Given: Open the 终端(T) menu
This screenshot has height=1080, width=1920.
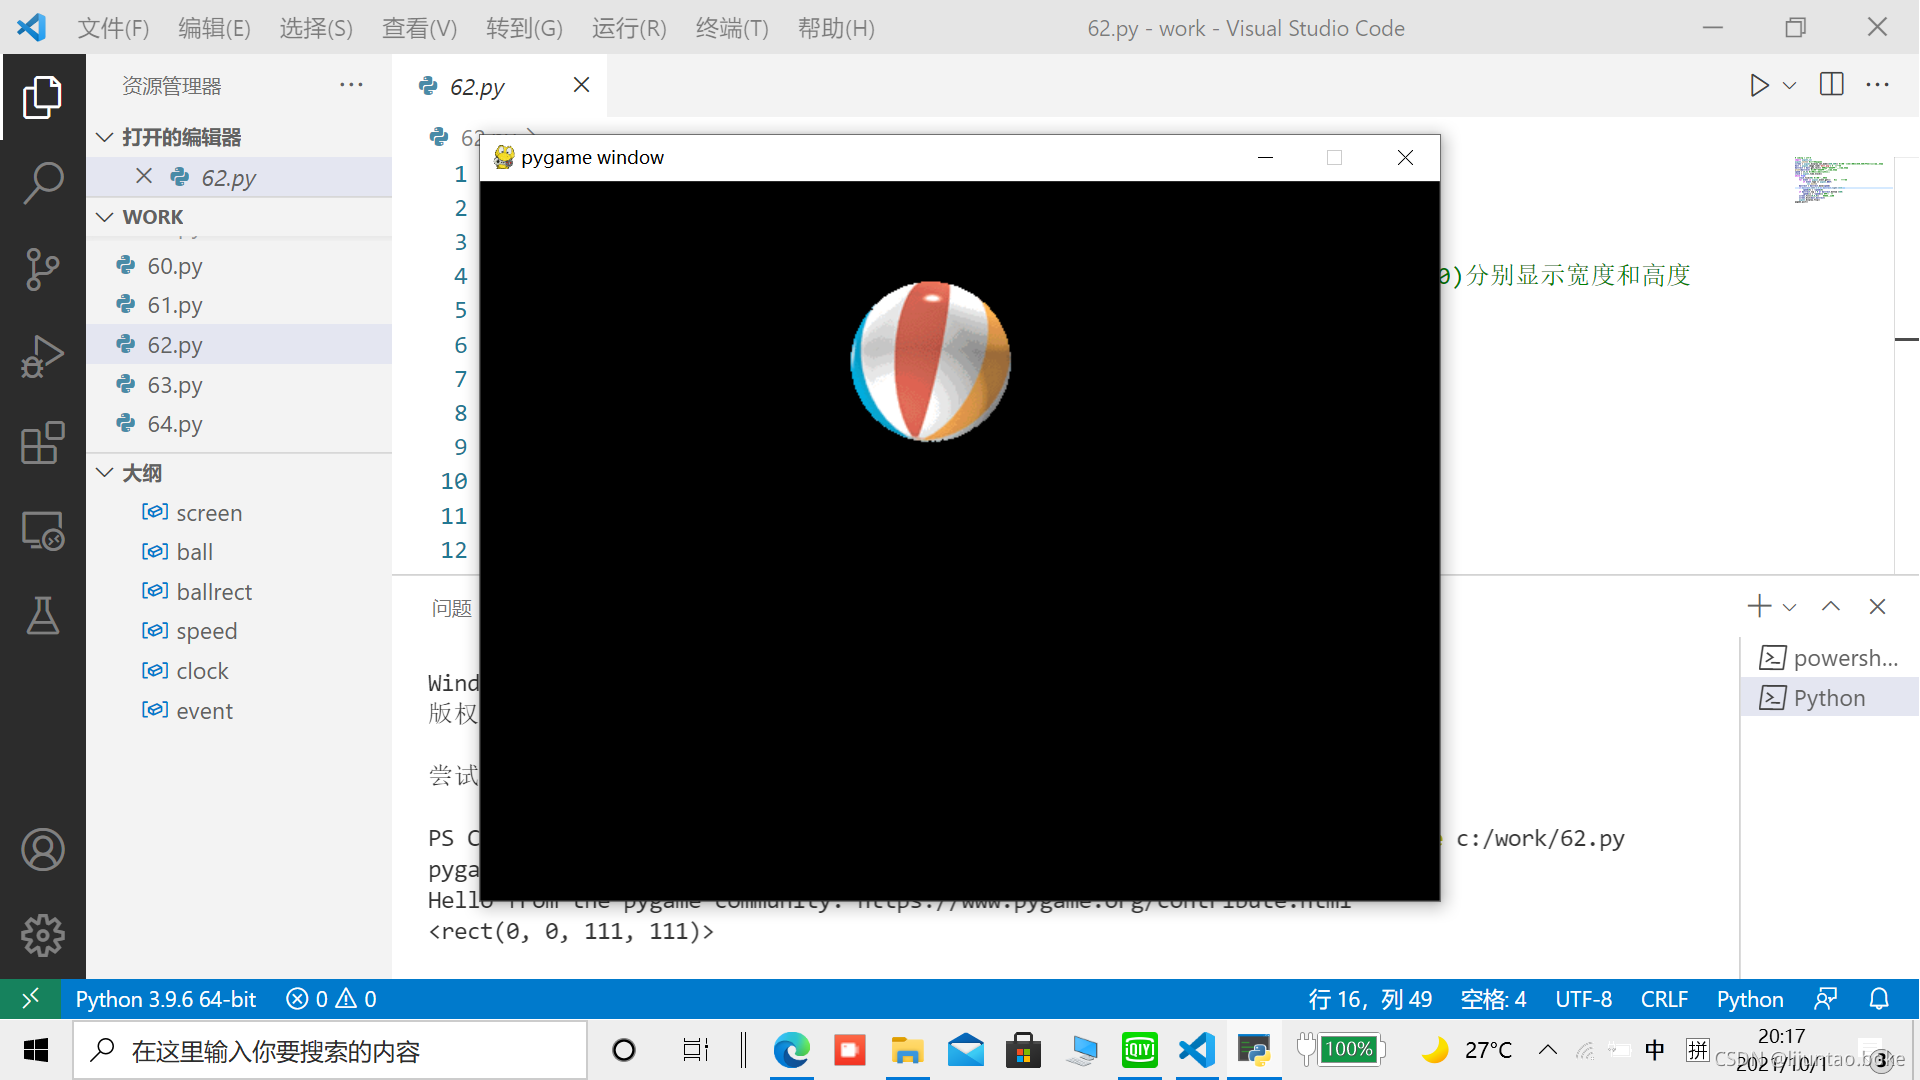Looking at the screenshot, I should point(731,28).
